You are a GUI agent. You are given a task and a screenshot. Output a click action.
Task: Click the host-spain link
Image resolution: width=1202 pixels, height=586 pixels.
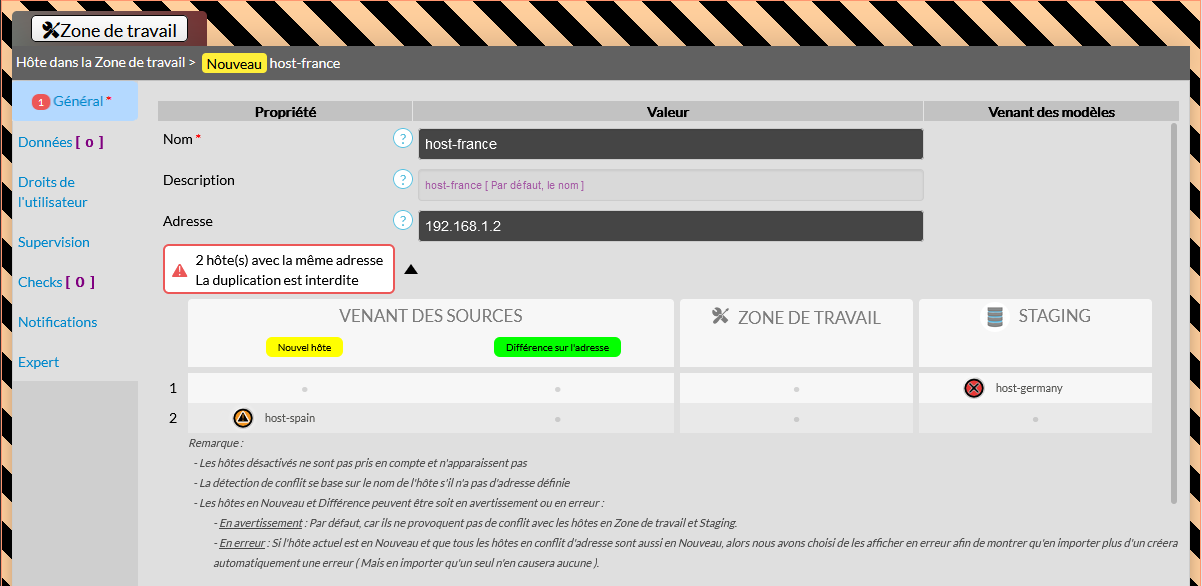[290, 418]
